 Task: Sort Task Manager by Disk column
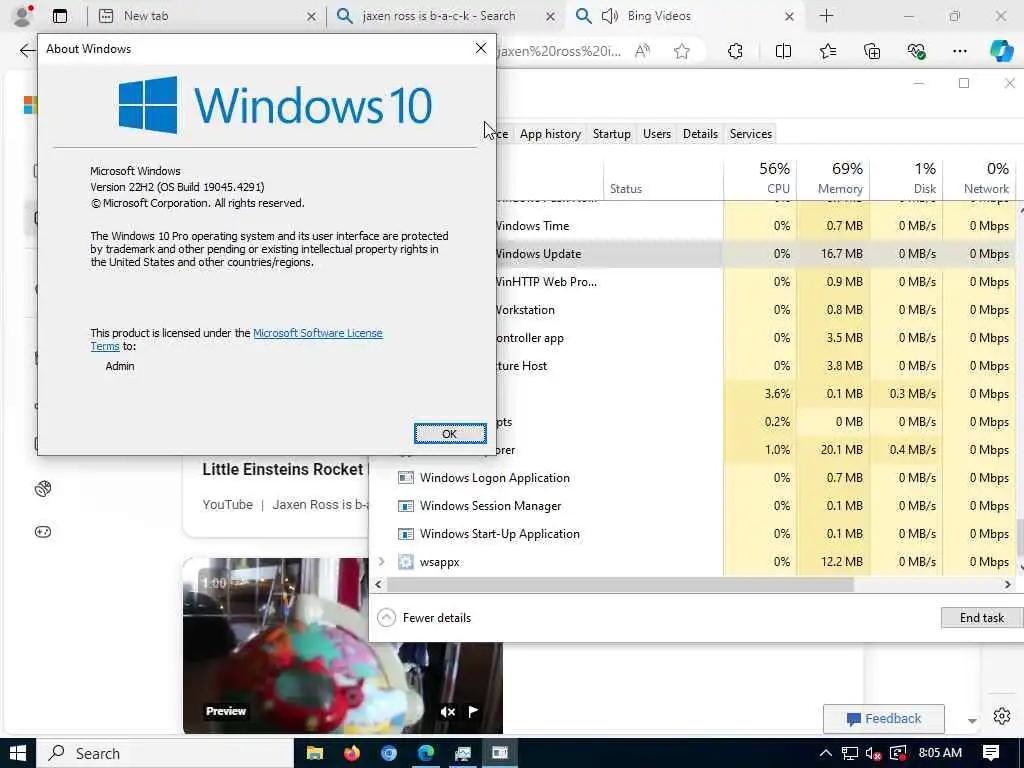pos(906,178)
